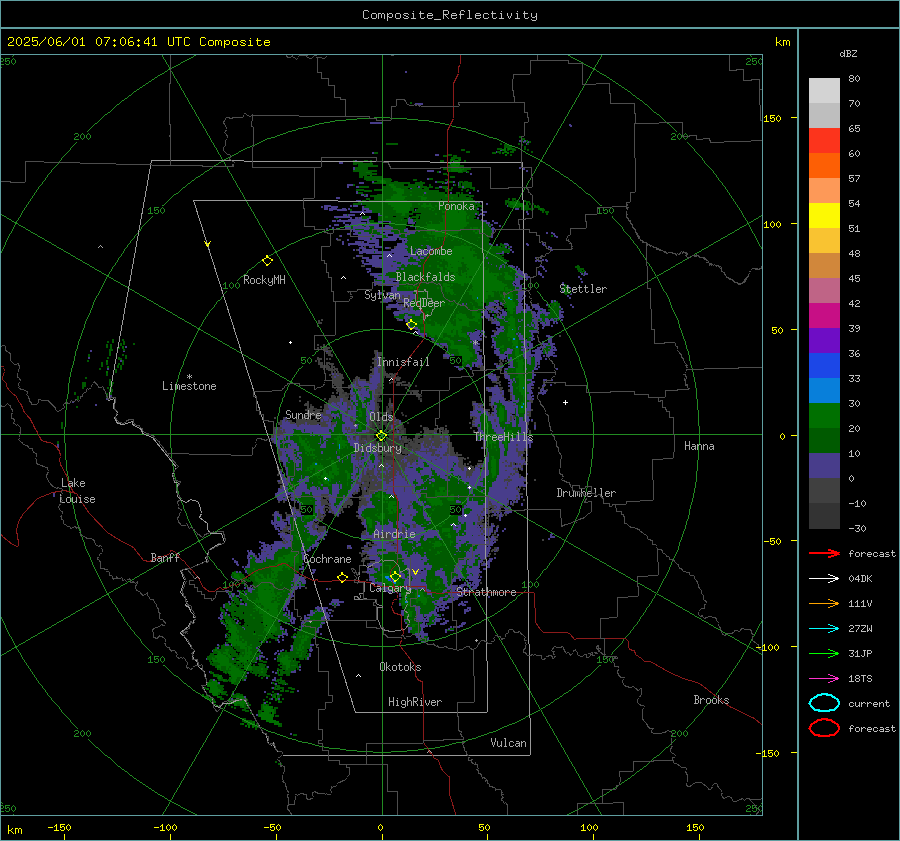Click the Blackfalds city label
Screen dimensions: 900x841
coord(425,277)
